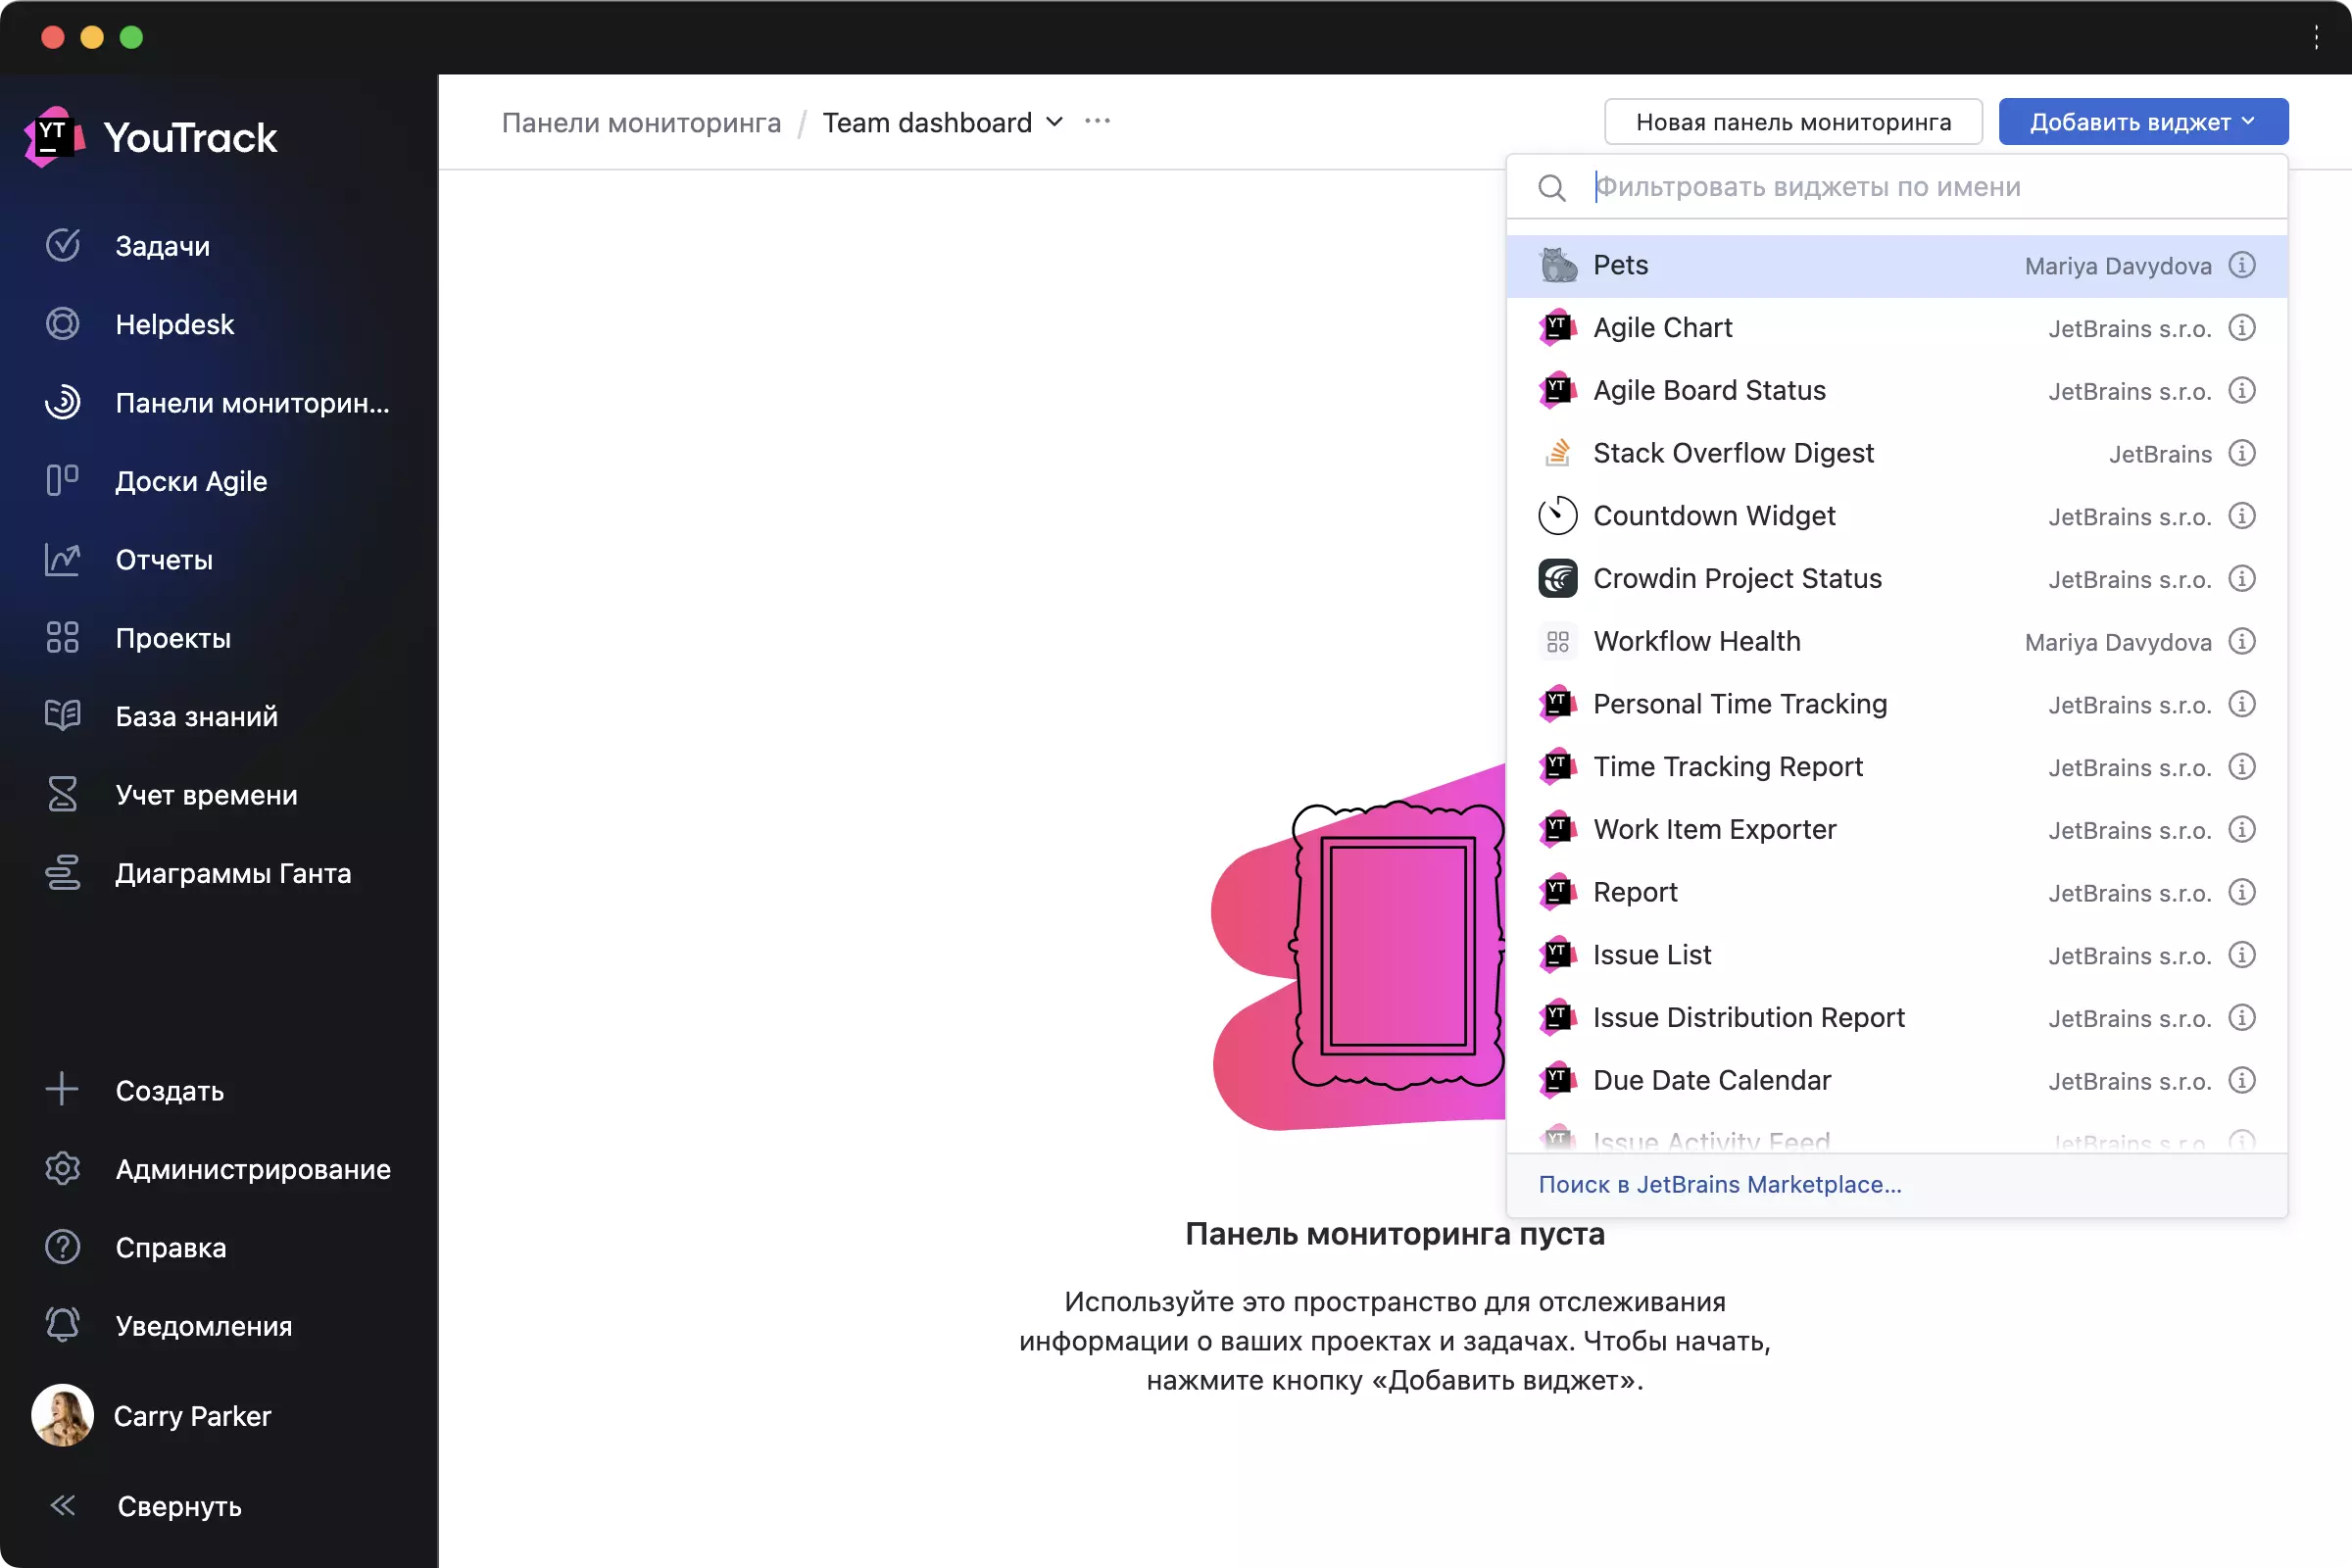Click the Helpdesk sidebar icon
This screenshot has width=2352, height=1568.
(61, 323)
